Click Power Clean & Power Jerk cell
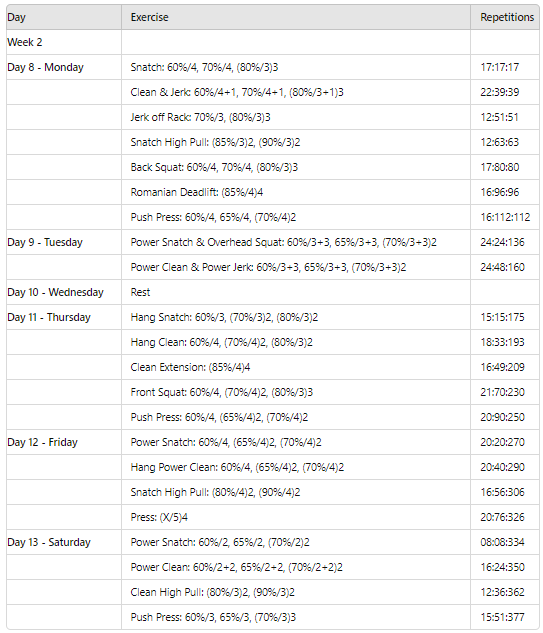 point(296,267)
